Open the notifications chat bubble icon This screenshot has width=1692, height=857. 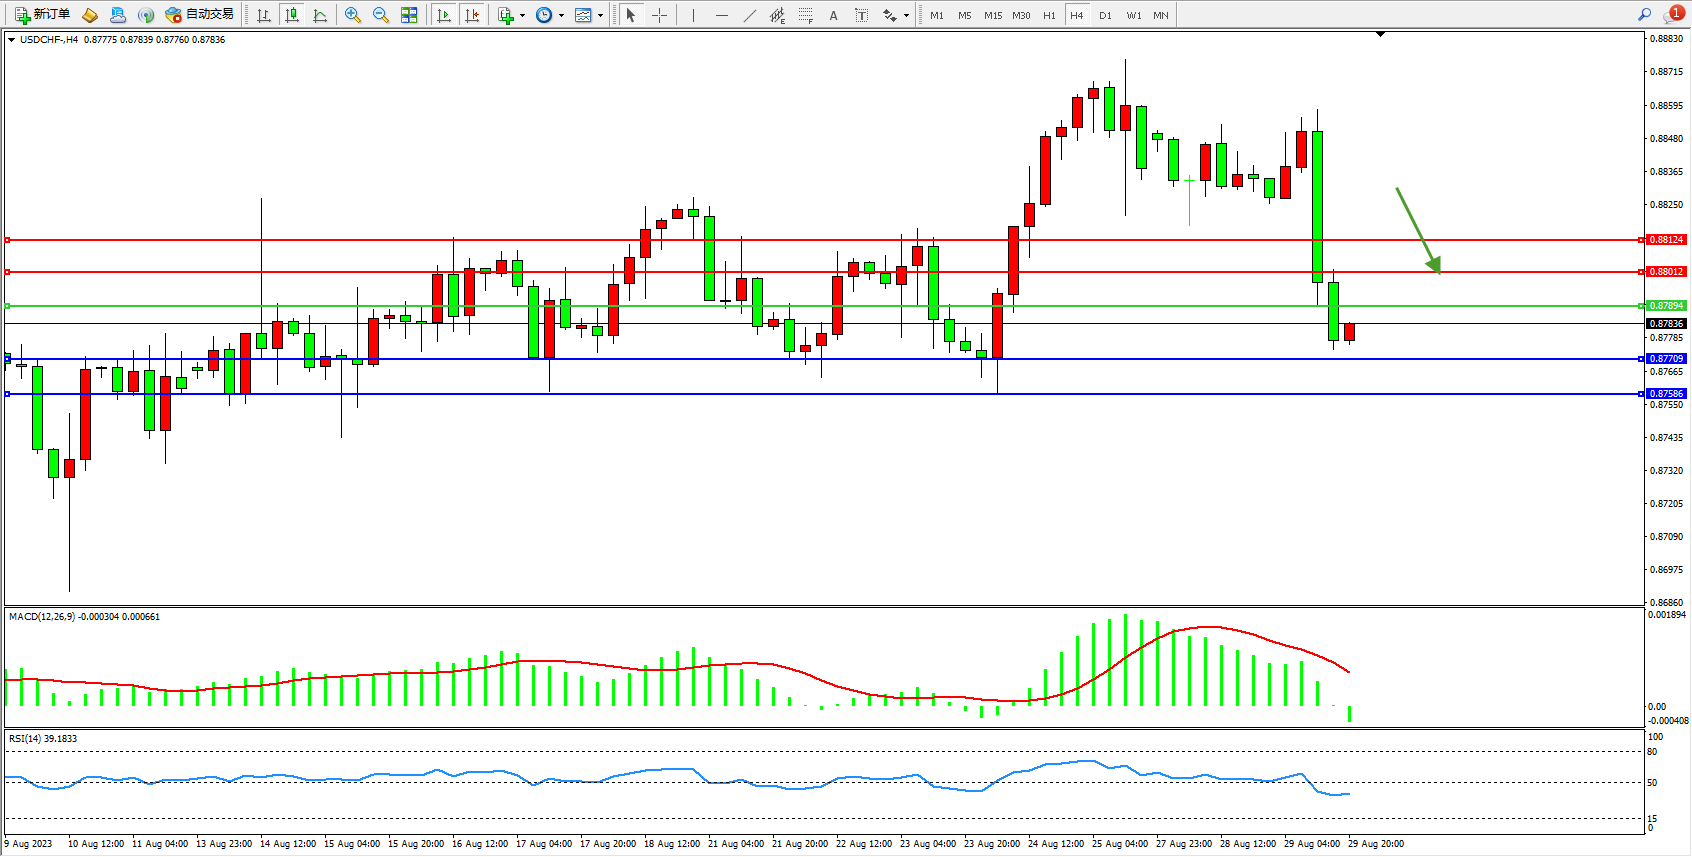coord(1673,15)
